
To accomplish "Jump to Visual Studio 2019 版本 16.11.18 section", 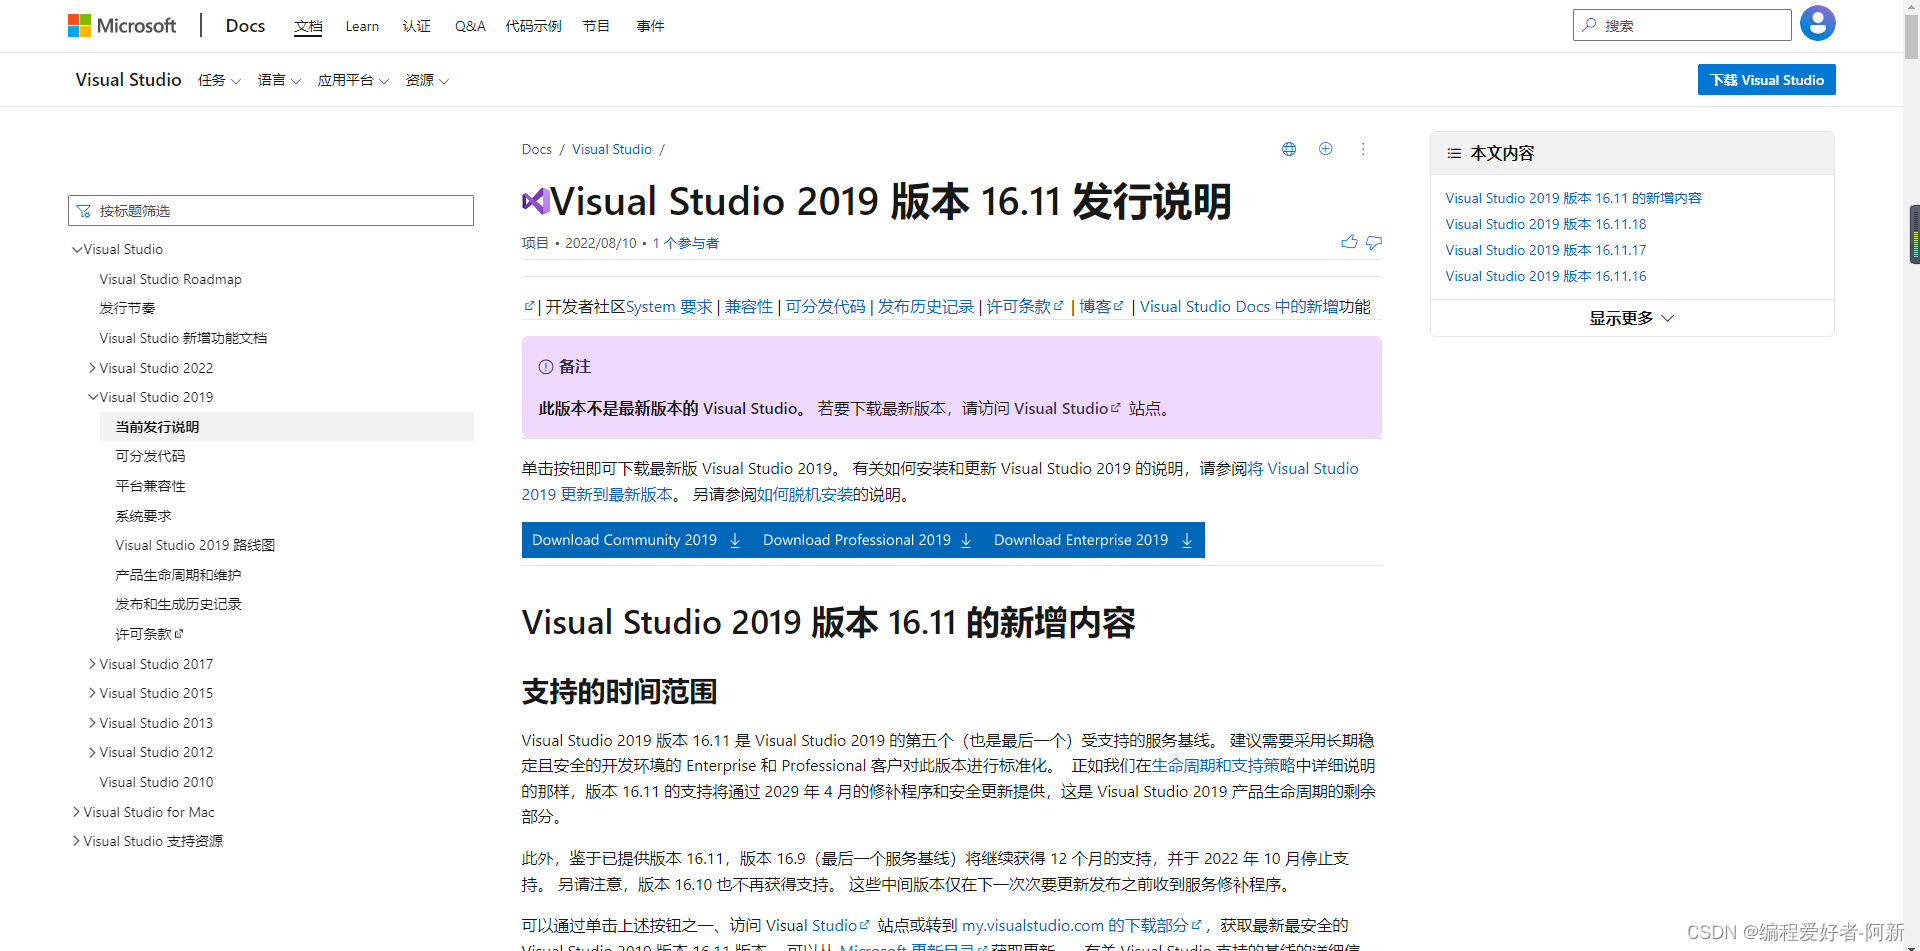I will [1545, 224].
